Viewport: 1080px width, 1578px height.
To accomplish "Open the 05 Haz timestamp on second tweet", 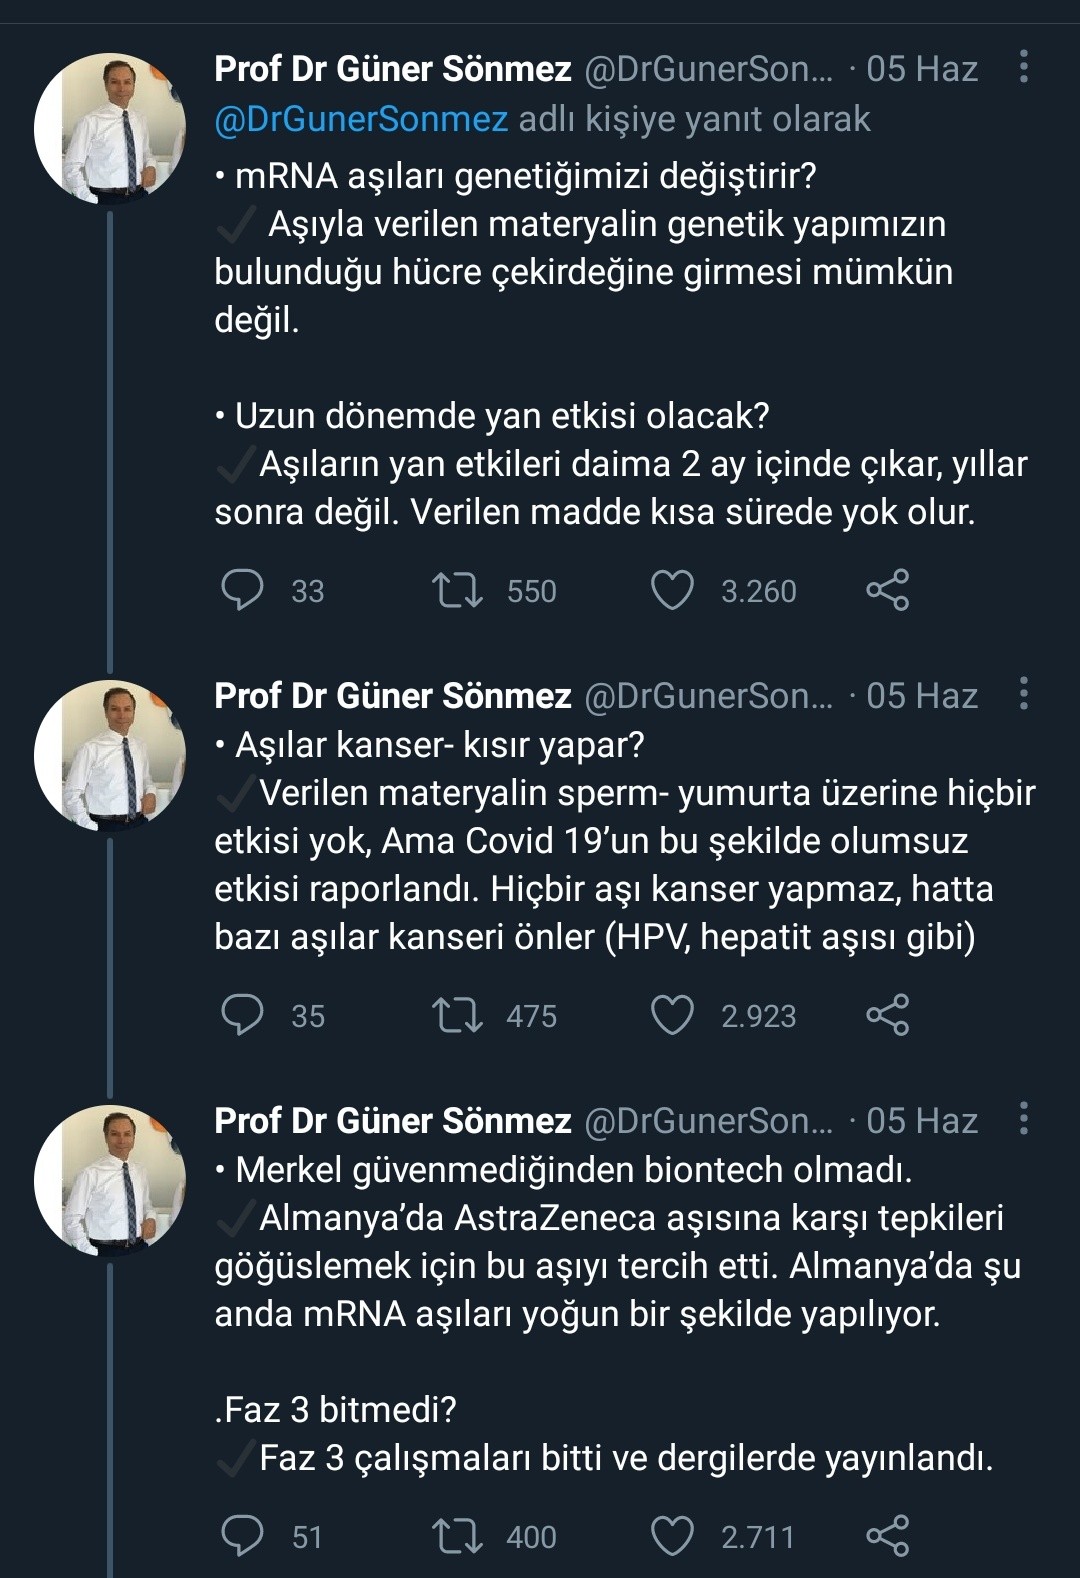I will coord(922,695).
